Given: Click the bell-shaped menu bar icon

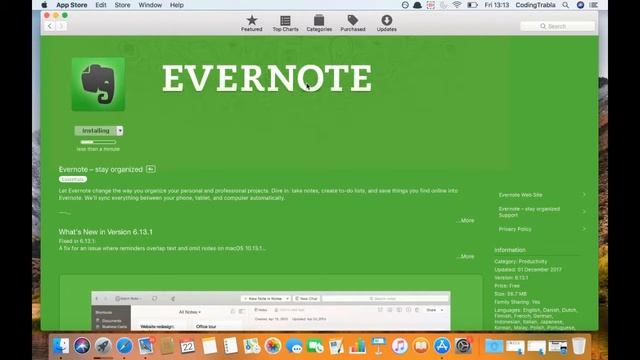Looking at the screenshot, I should pos(417,5).
